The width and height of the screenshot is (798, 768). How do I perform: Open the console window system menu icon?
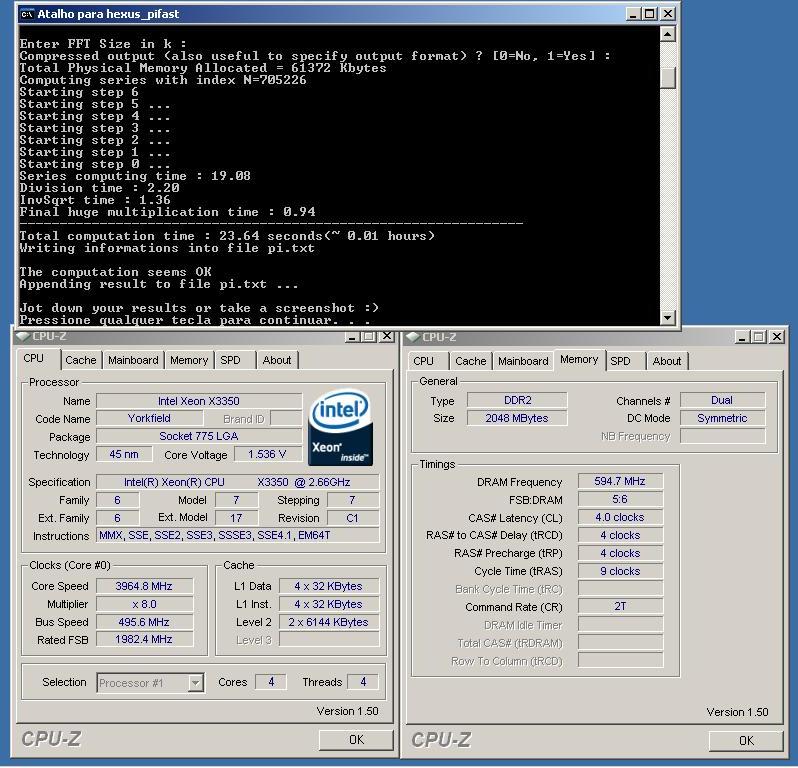(x=26, y=14)
